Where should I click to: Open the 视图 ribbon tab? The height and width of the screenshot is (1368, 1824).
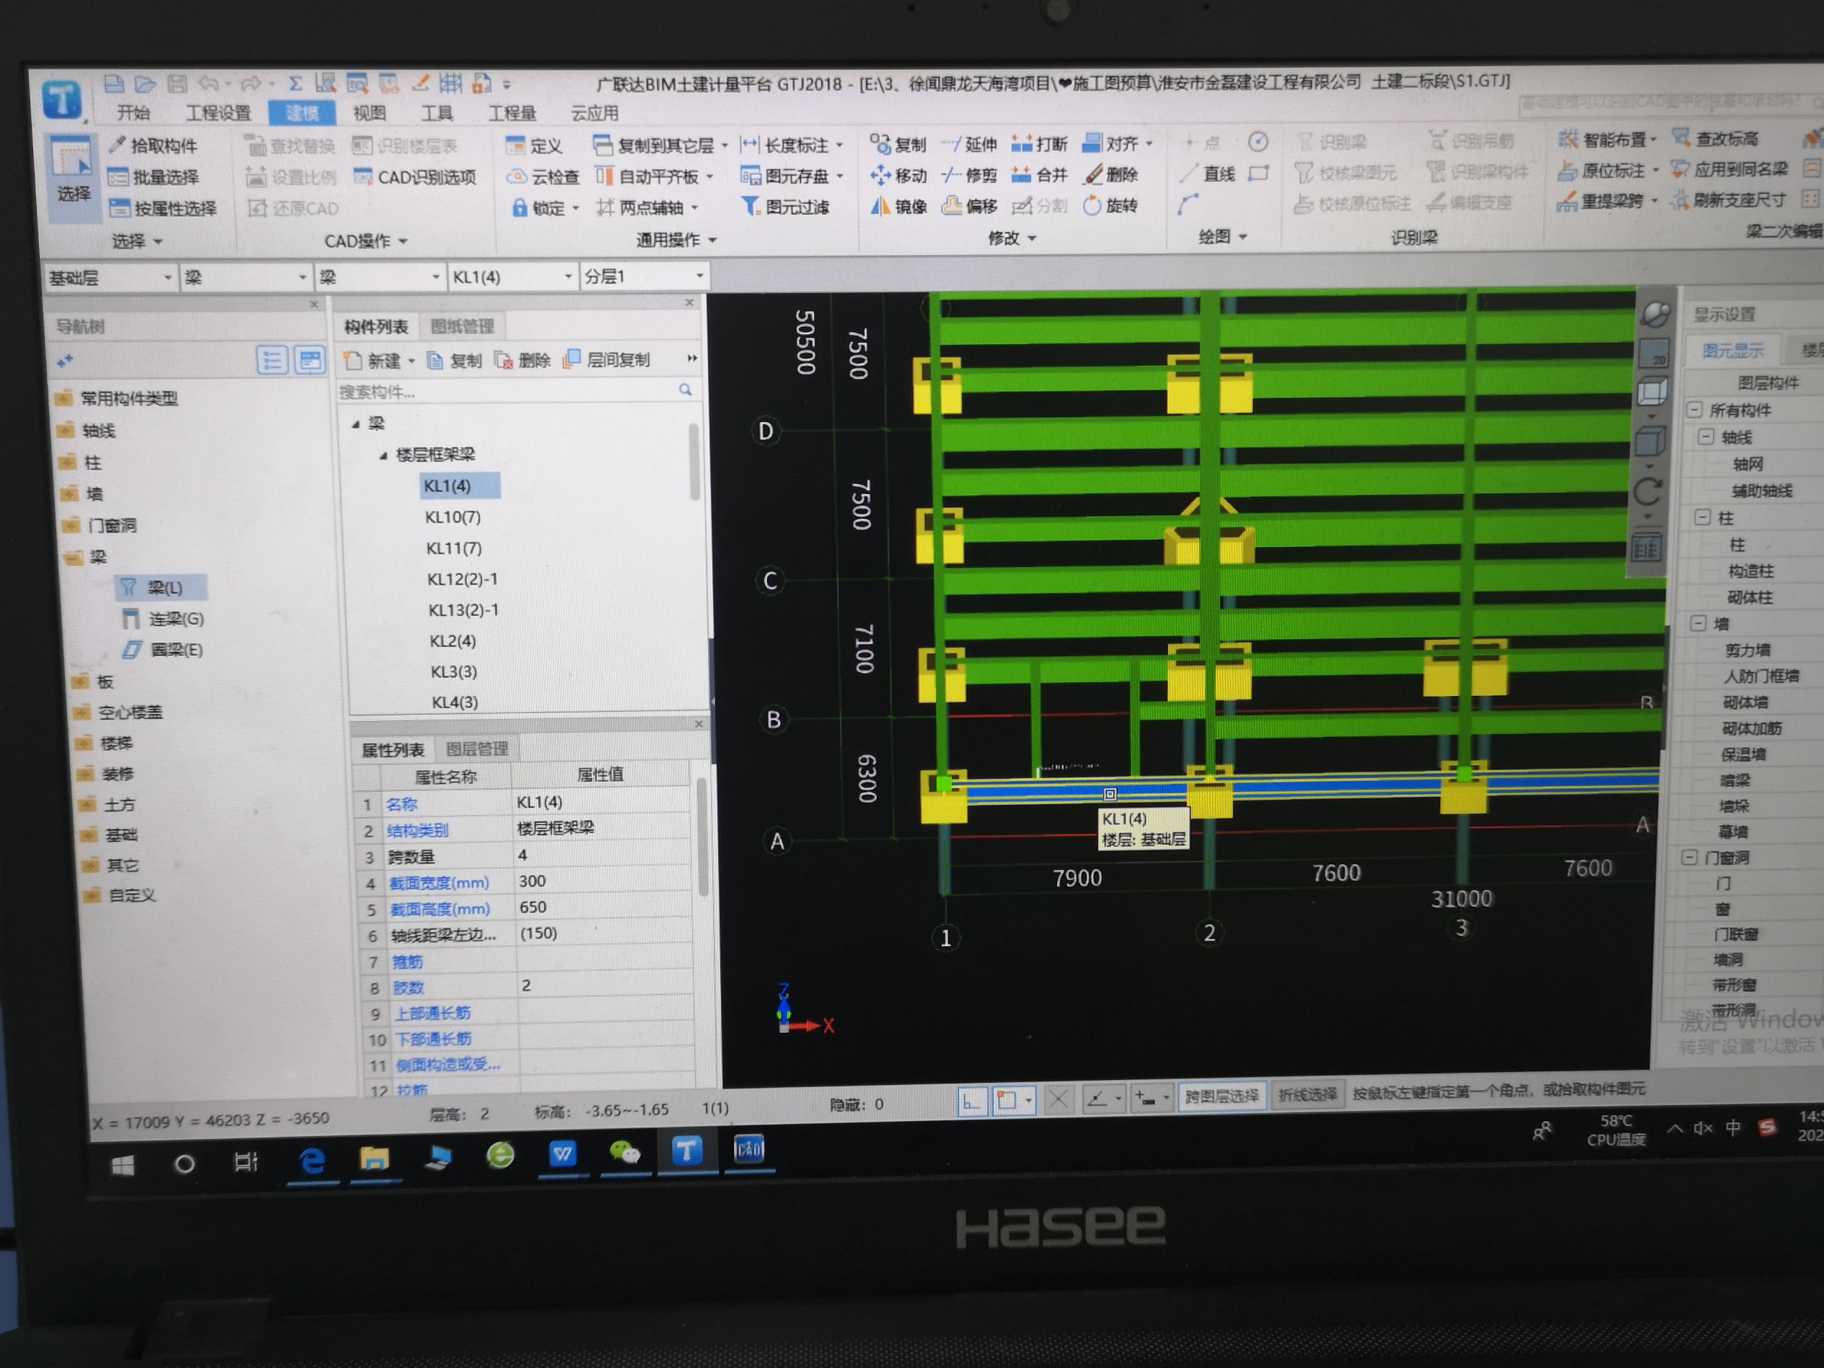pos(369,113)
